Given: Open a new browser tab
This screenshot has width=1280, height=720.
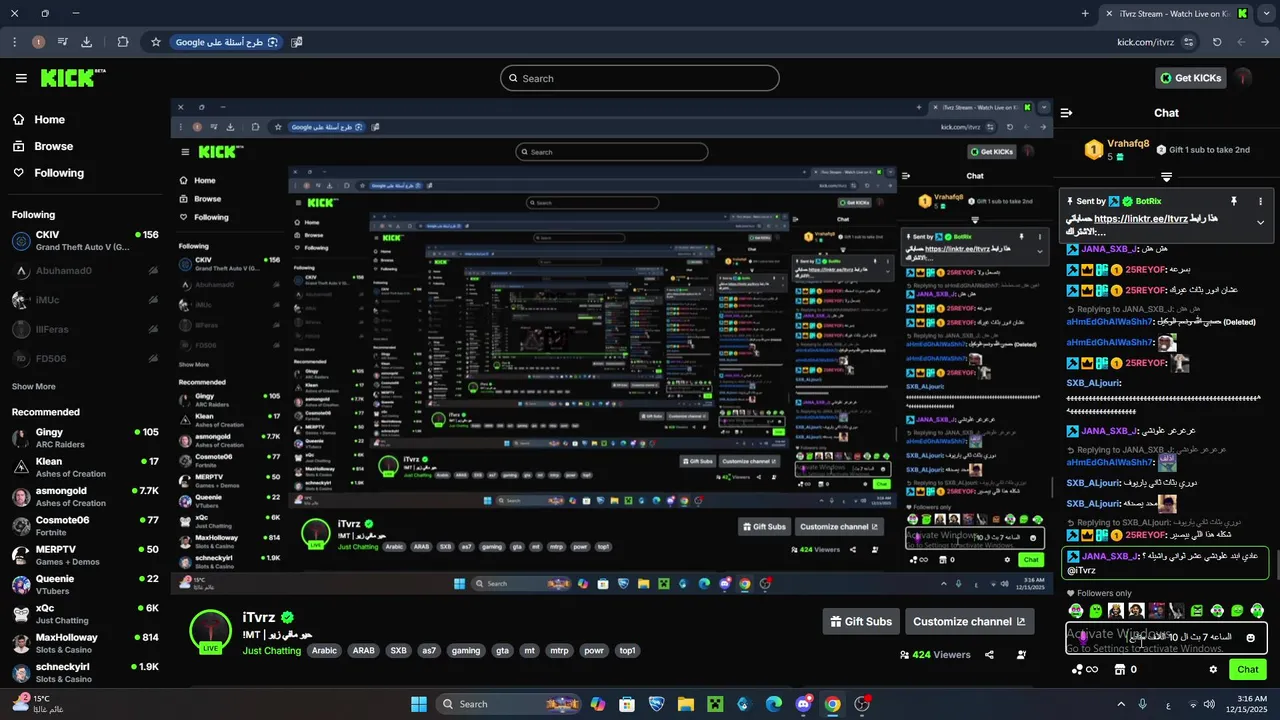Looking at the screenshot, I should pyautogui.click(x=1085, y=14).
